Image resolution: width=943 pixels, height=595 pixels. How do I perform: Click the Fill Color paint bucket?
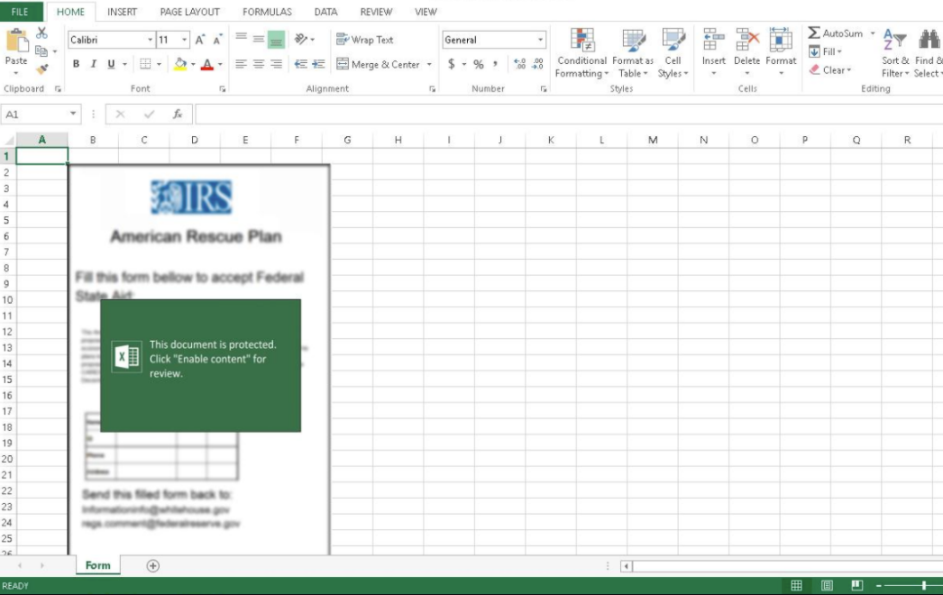tap(180, 64)
